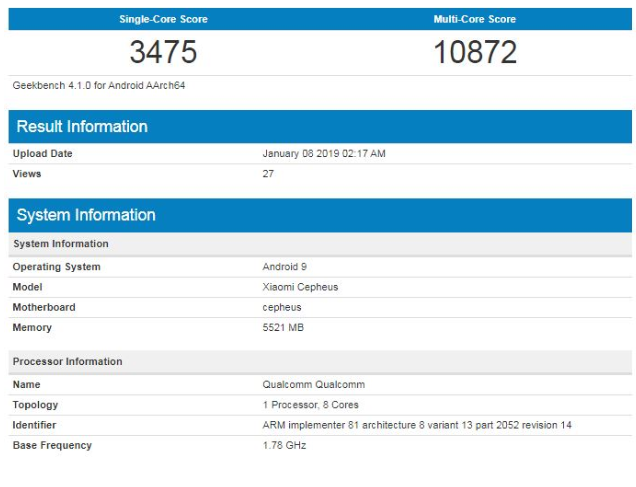This screenshot has width=636, height=487.
Task: Click the Processor Information subheader row
Action: 320,362
